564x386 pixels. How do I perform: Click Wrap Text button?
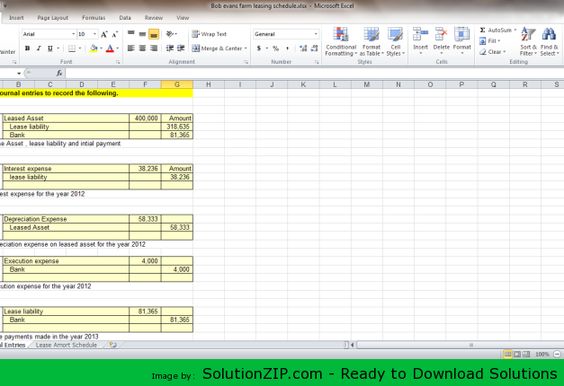pyautogui.click(x=209, y=34)
